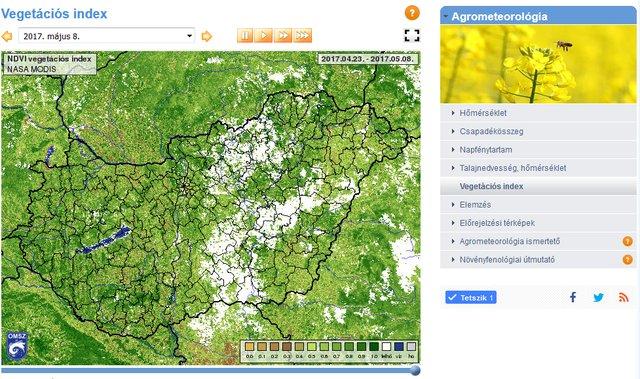The width and height of the screenshot is (640, 379).
Task: Go to next date with right arrow
Action: click(207, 36)
